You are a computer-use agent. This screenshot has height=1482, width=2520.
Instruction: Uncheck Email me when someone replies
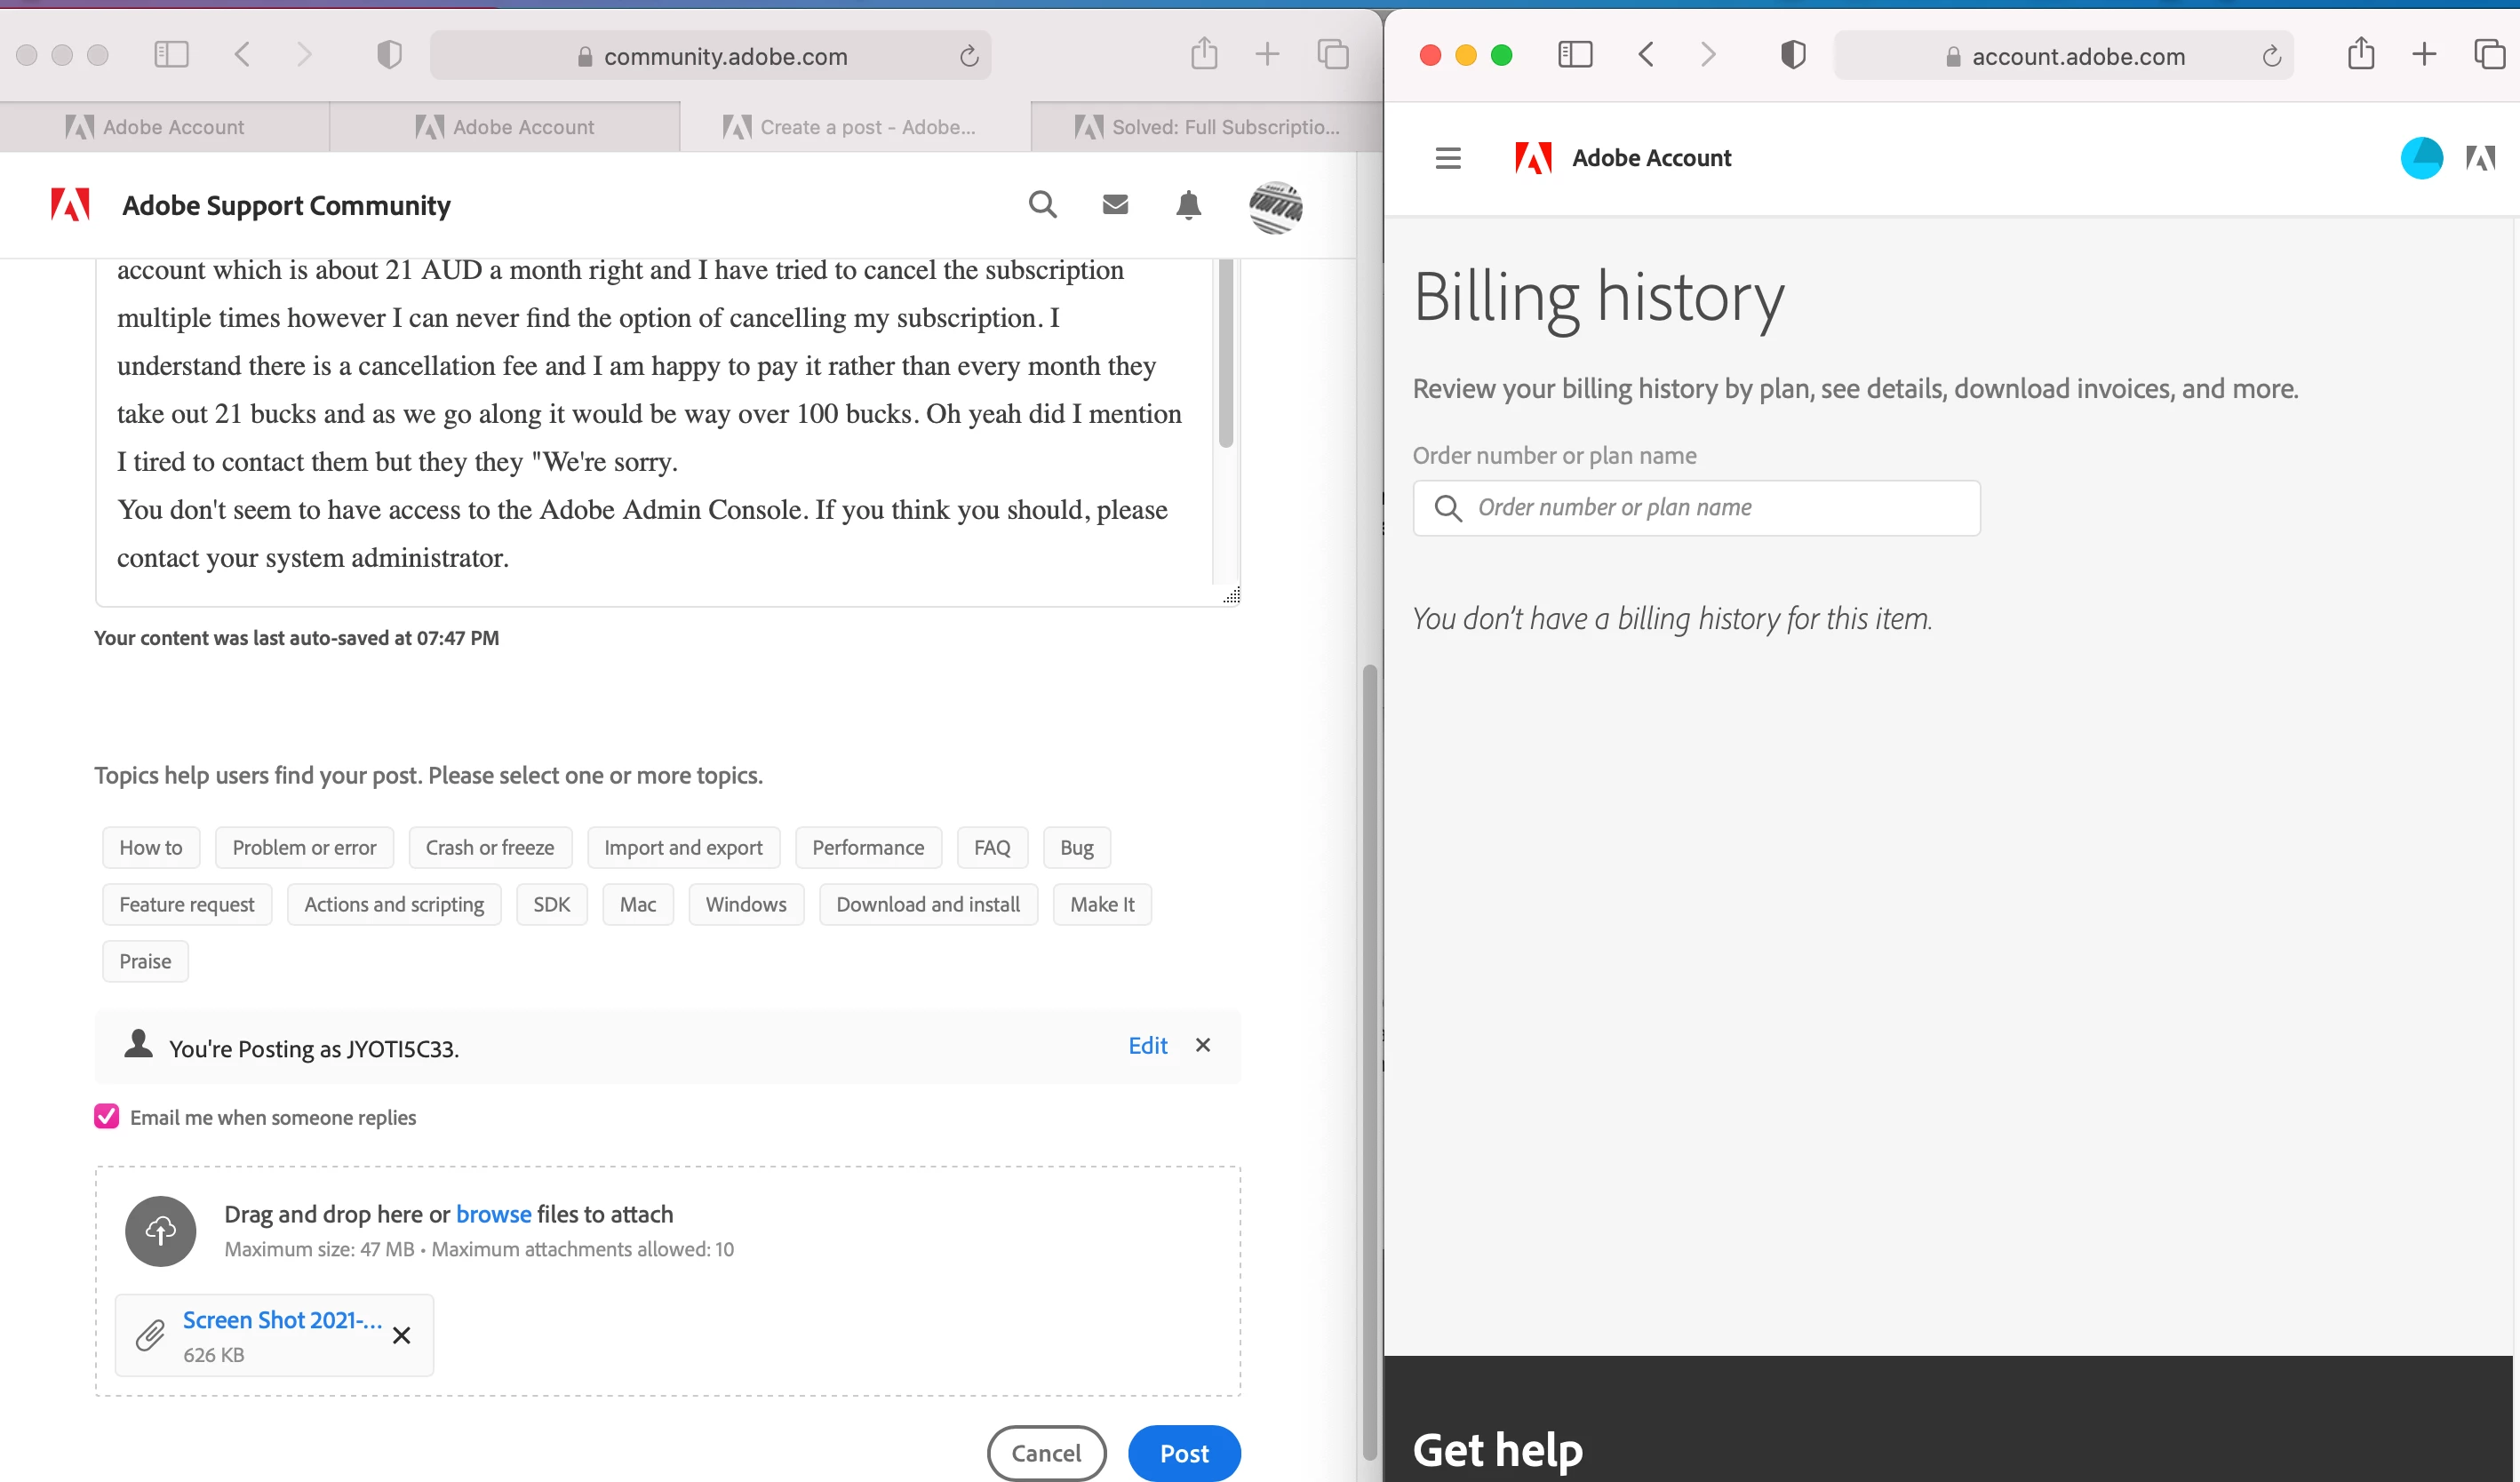pos(107,1116)
